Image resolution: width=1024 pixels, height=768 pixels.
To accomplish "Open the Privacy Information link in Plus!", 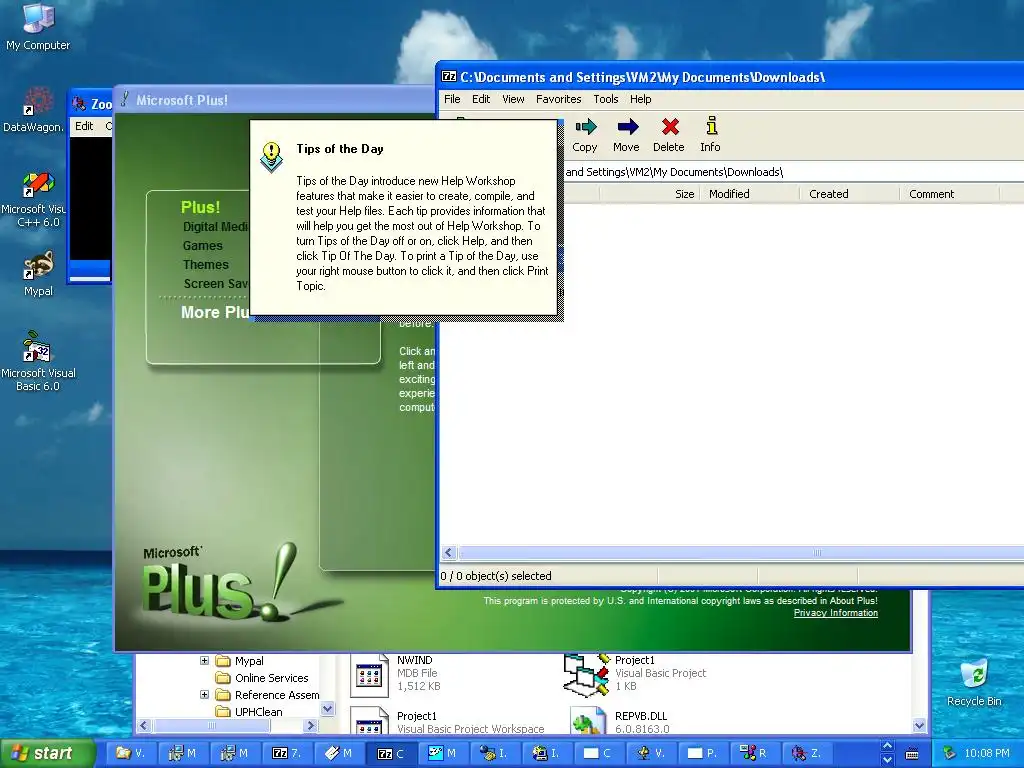I will click(835, 613).
